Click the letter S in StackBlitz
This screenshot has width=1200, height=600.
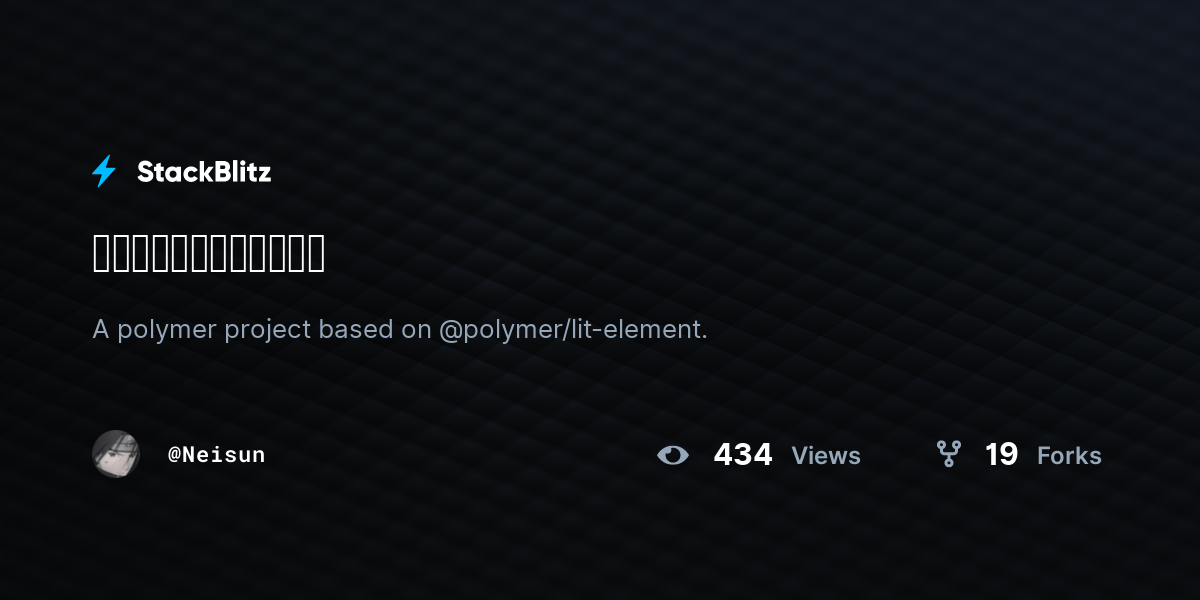click(145, 172)
